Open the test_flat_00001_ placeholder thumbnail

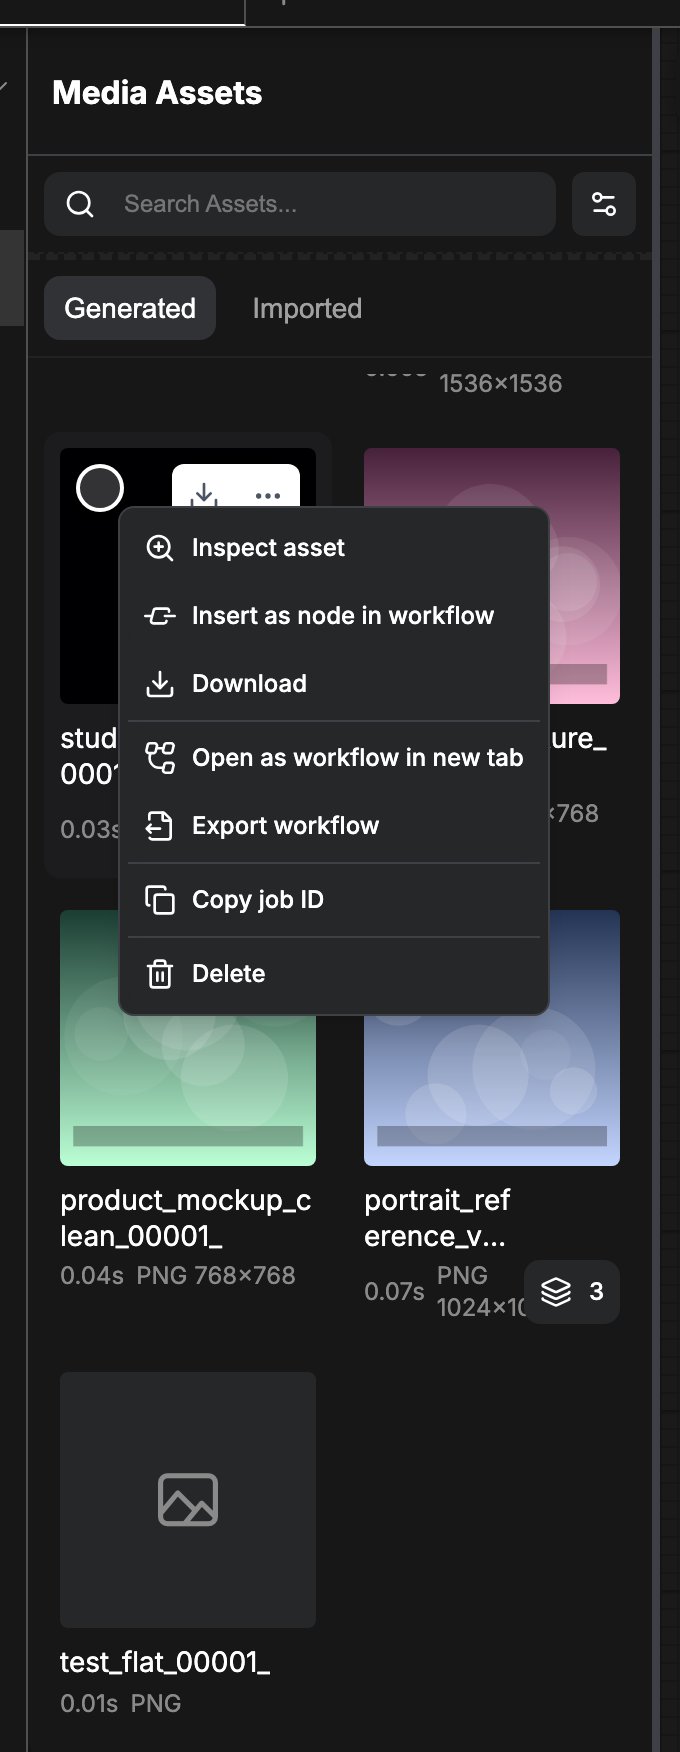tap(188, 1500)
